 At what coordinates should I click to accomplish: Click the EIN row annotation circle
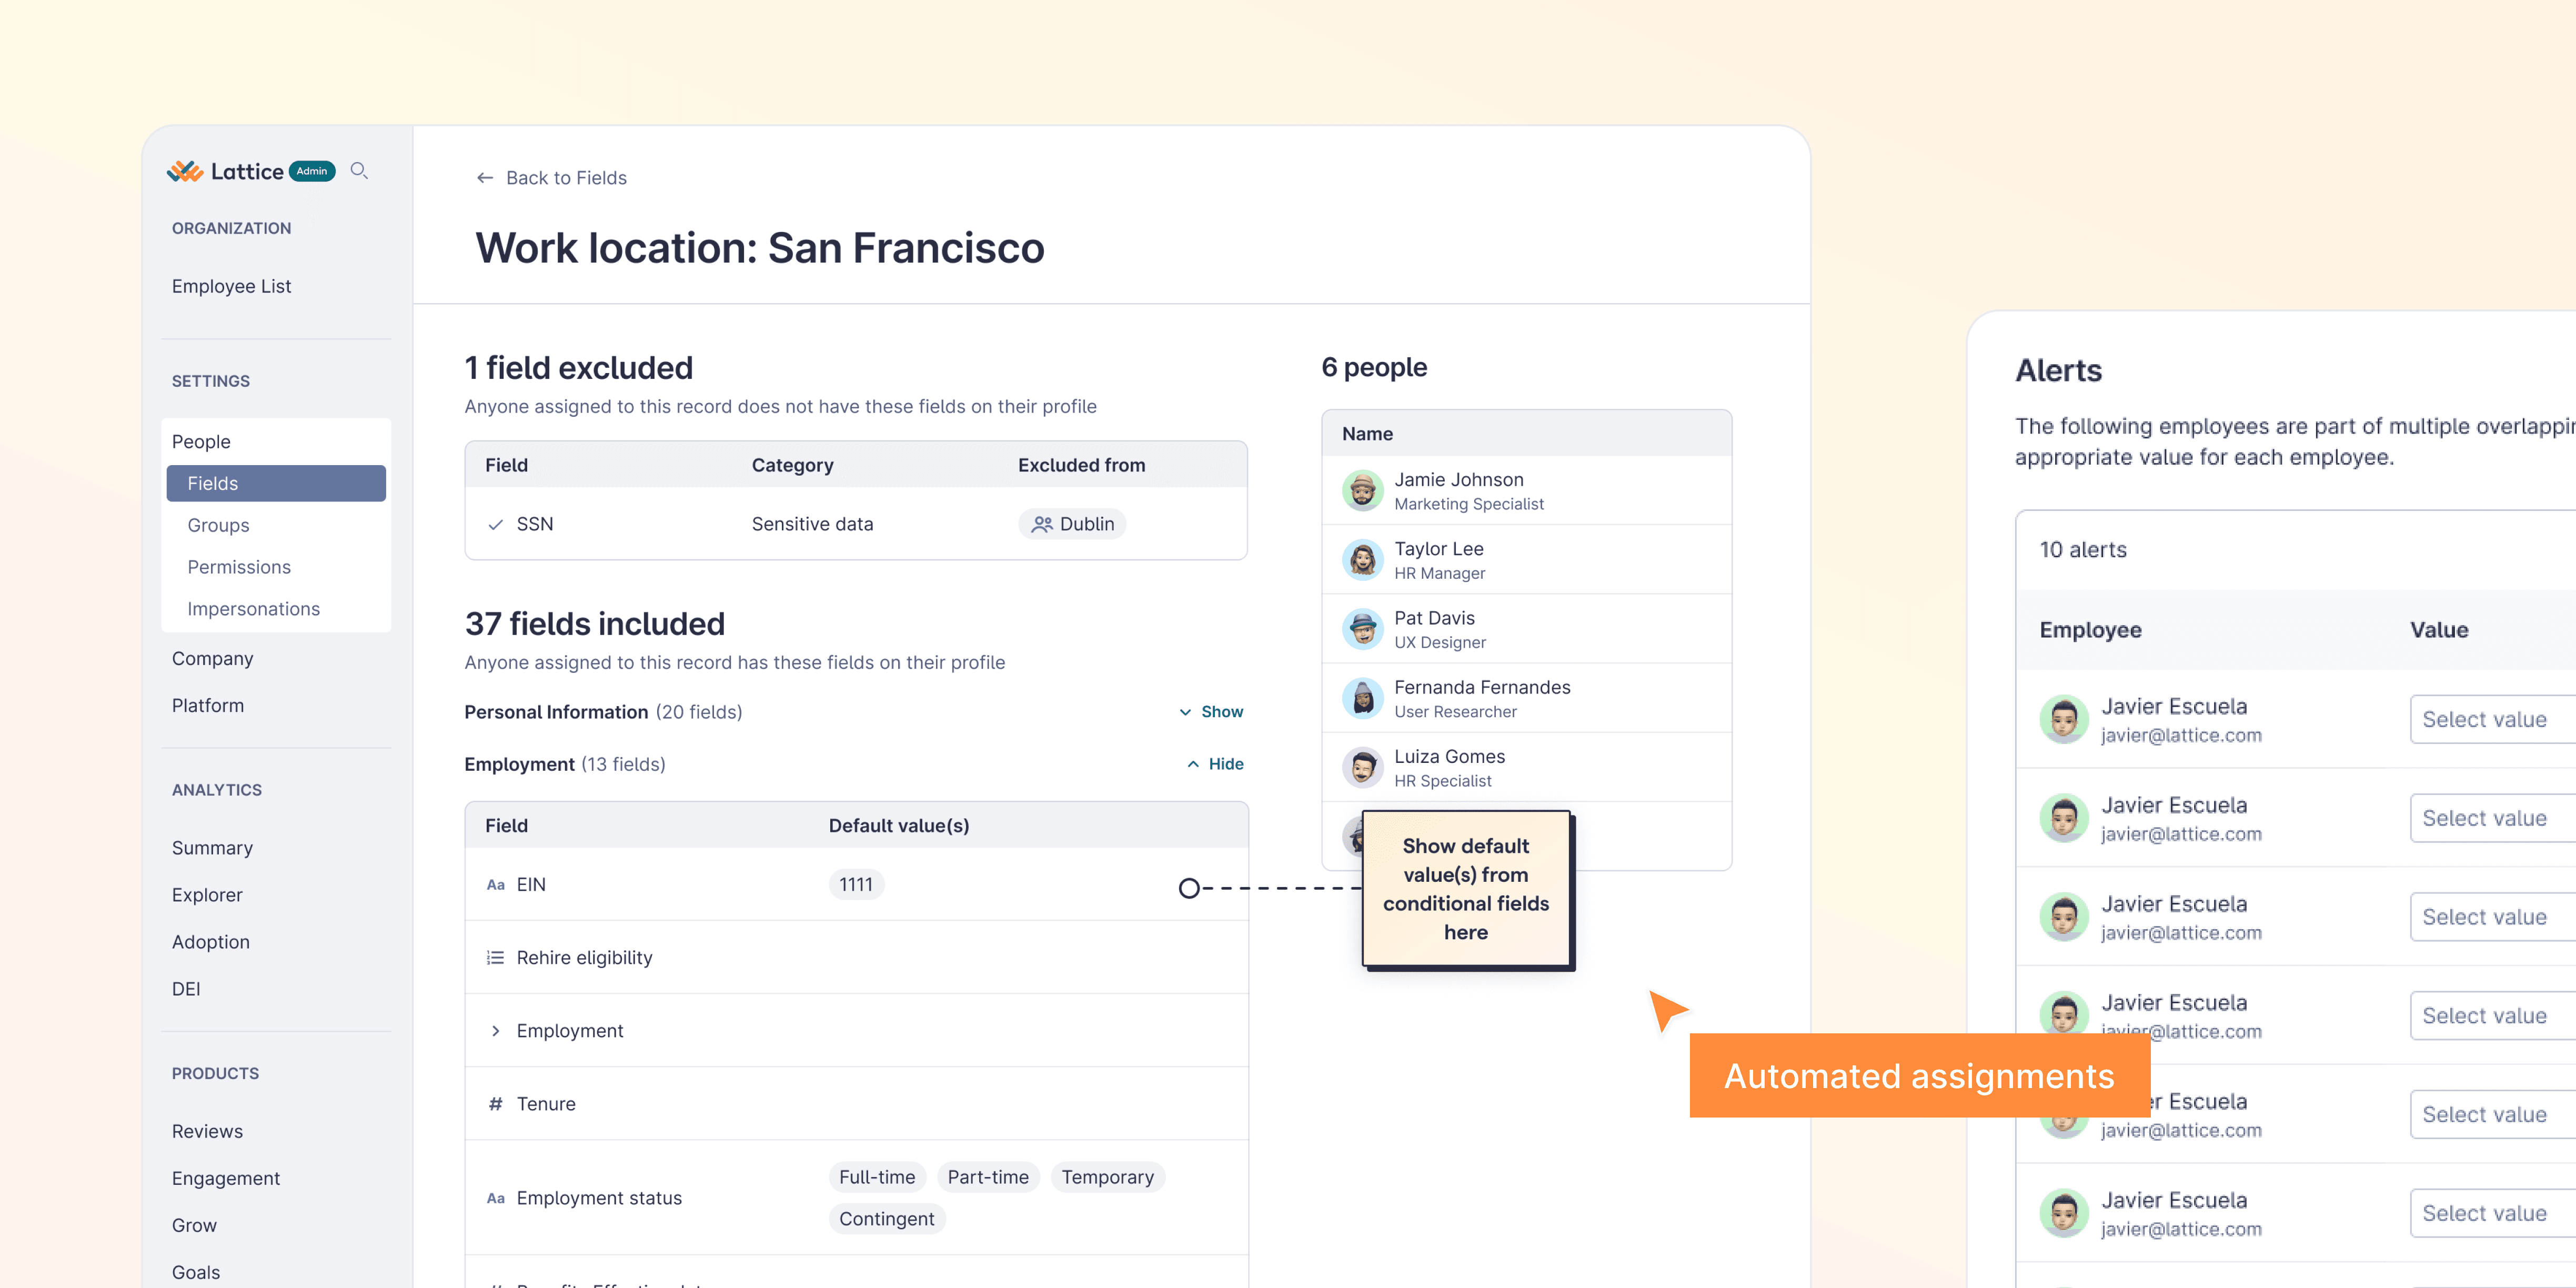pyautogui.click(x=1188, y=888)
